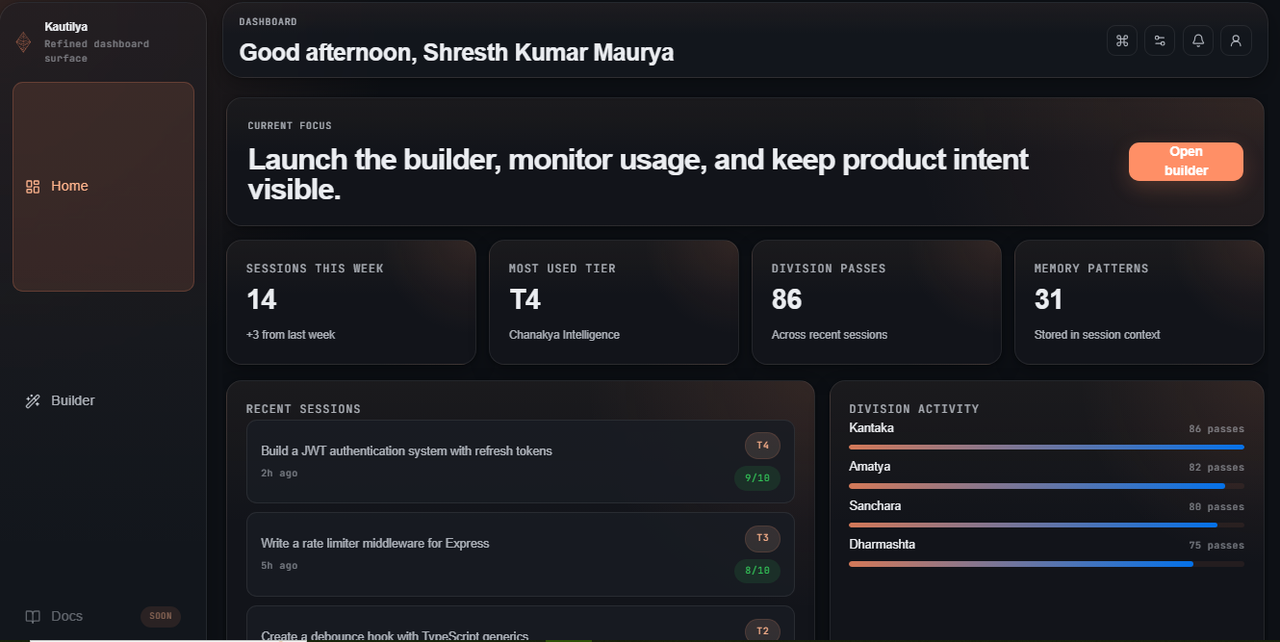Open the sliders settings icon button
The height and width of the screenshot is (642, 1280).
1160,41
